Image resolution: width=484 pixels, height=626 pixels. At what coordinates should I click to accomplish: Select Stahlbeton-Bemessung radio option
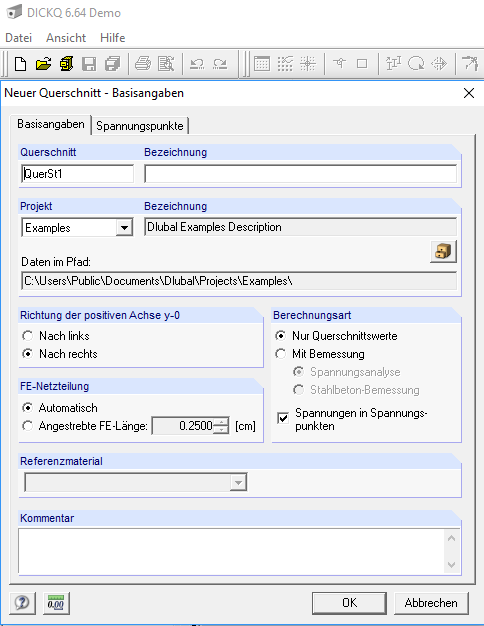(x=298, y=390)
